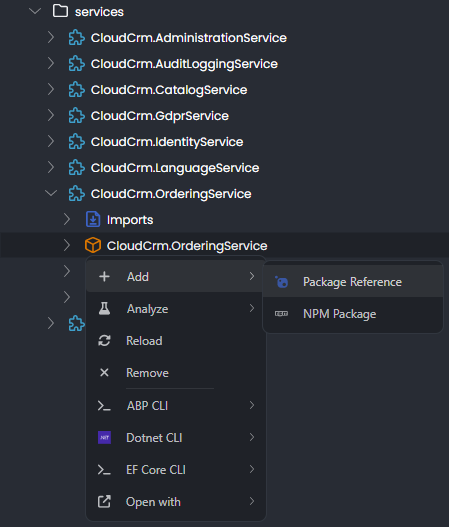Click the Dotnet CLI purple .NET icon
Screen dimensions: 449x527
coord(105,437)
